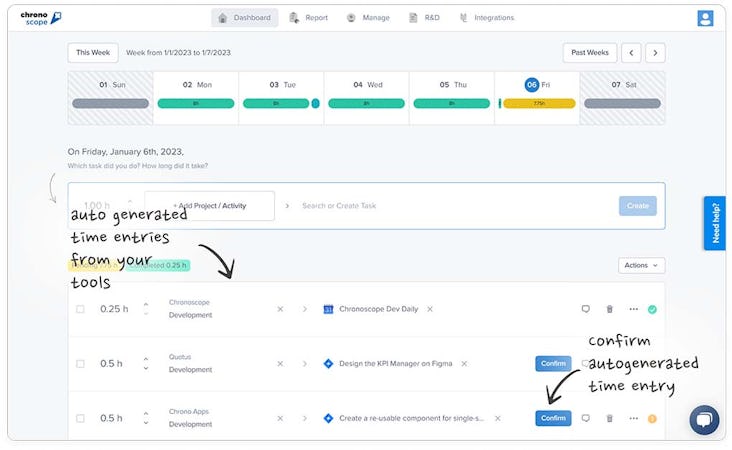Click chevron after Chronoscope Development
The image size is (732, 450).
[305, 309]
